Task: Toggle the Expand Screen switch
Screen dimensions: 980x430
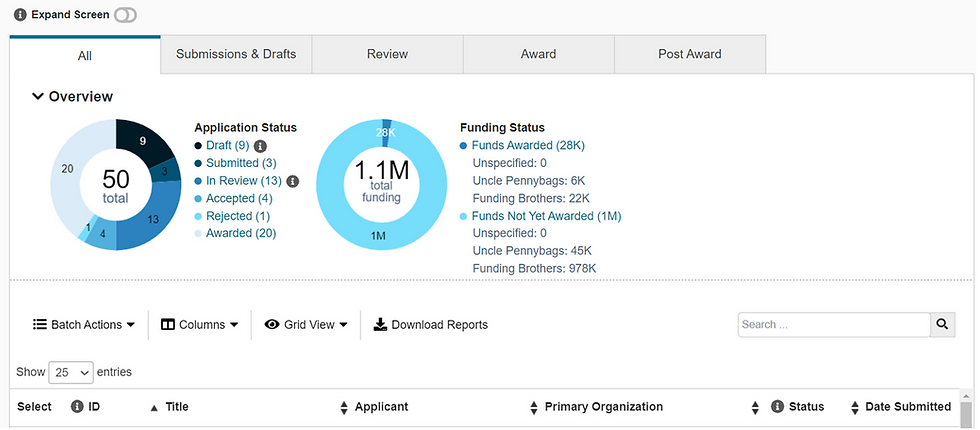Action: point(126,15)
